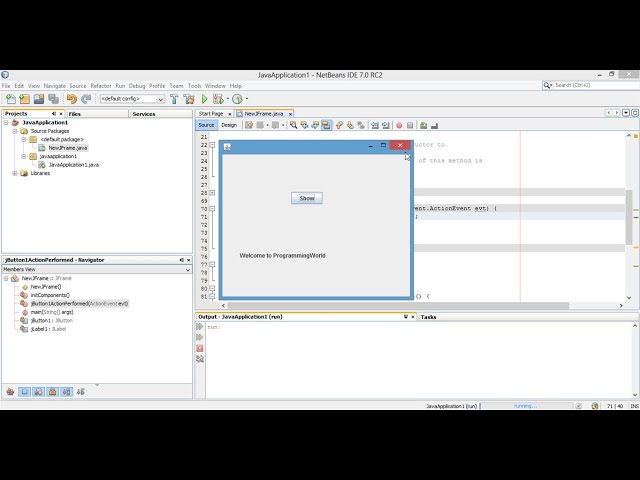Screen dimensions: 640x480
Task: Stop the running application with red stop icon
Action: (x=200, y=348)
